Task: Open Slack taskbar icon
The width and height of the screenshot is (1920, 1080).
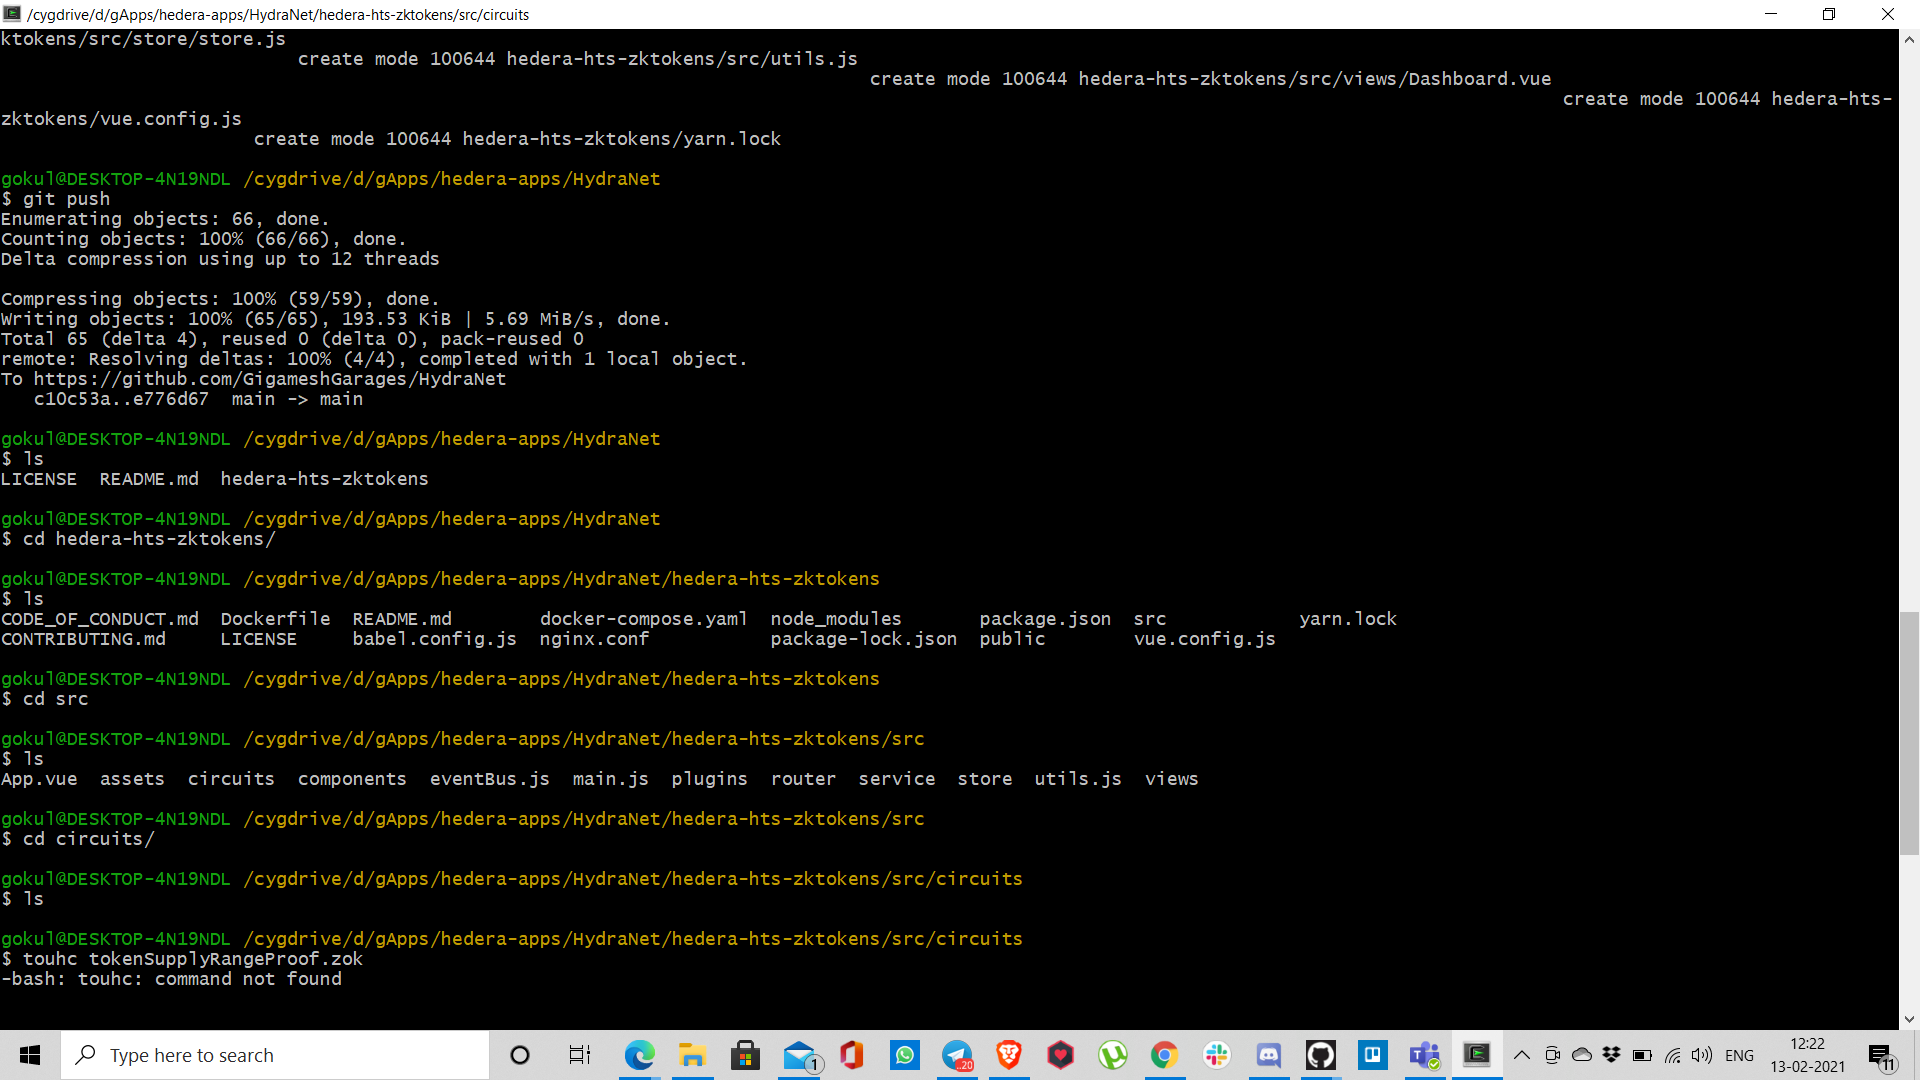Action: click(1217, 1055)
